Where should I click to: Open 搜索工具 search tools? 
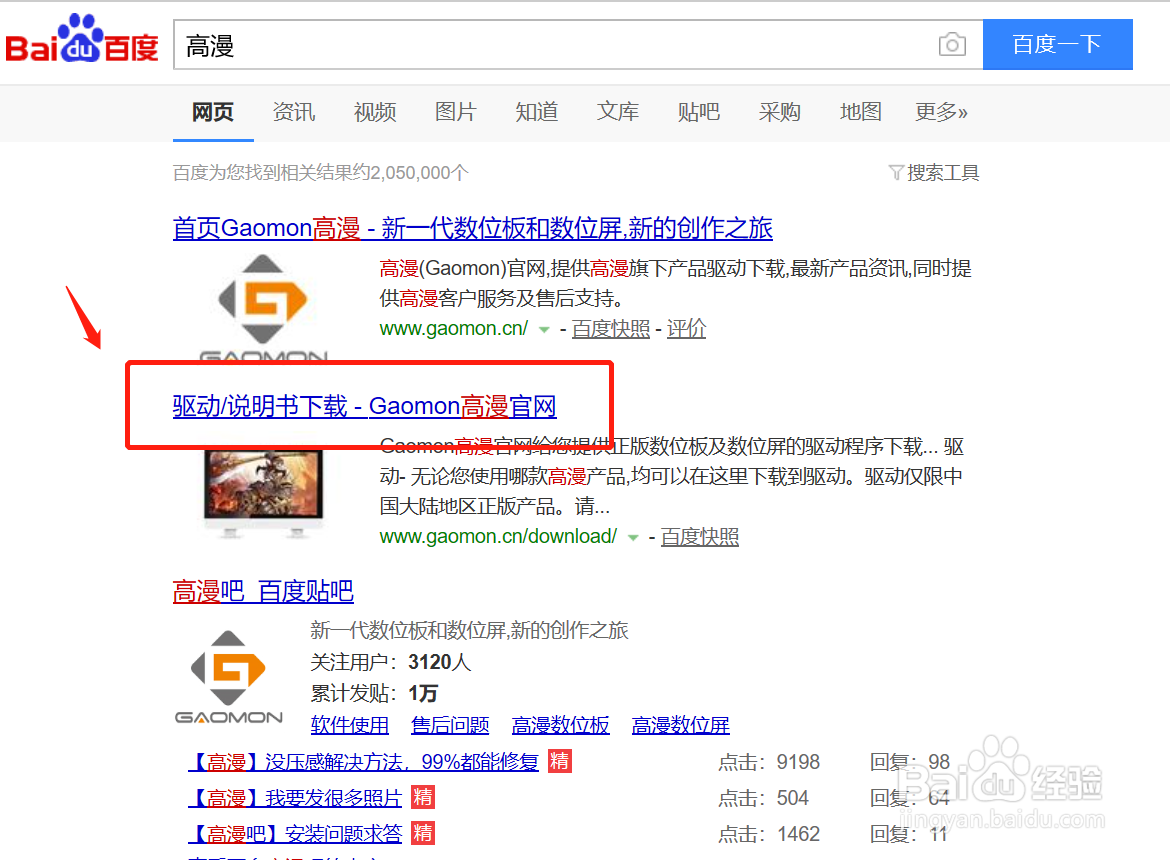(942, 173)
